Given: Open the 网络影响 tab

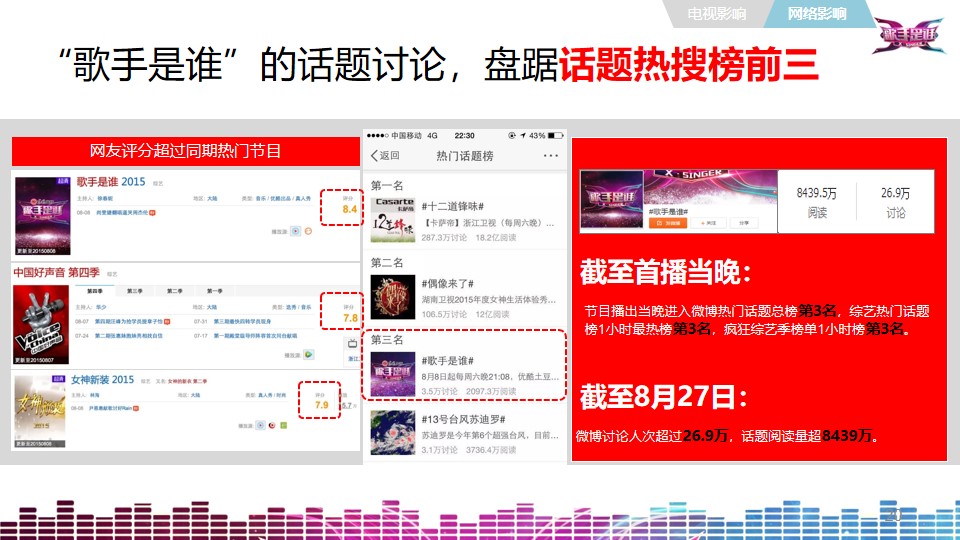Looking at the screenshot, I should coord(817,13).
